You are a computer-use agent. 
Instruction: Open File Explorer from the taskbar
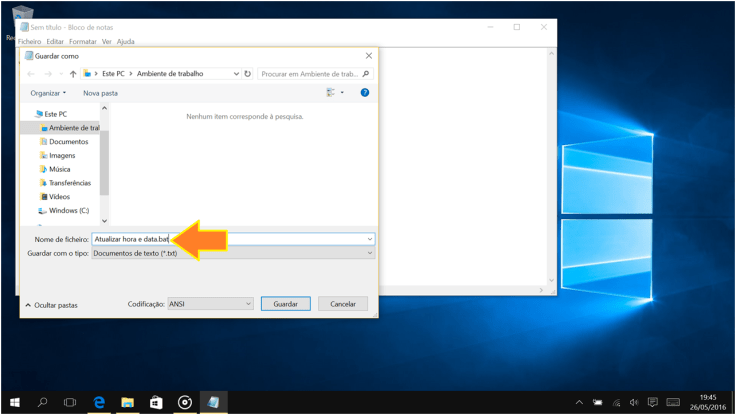pyautogui.click(x=128, y=402)
